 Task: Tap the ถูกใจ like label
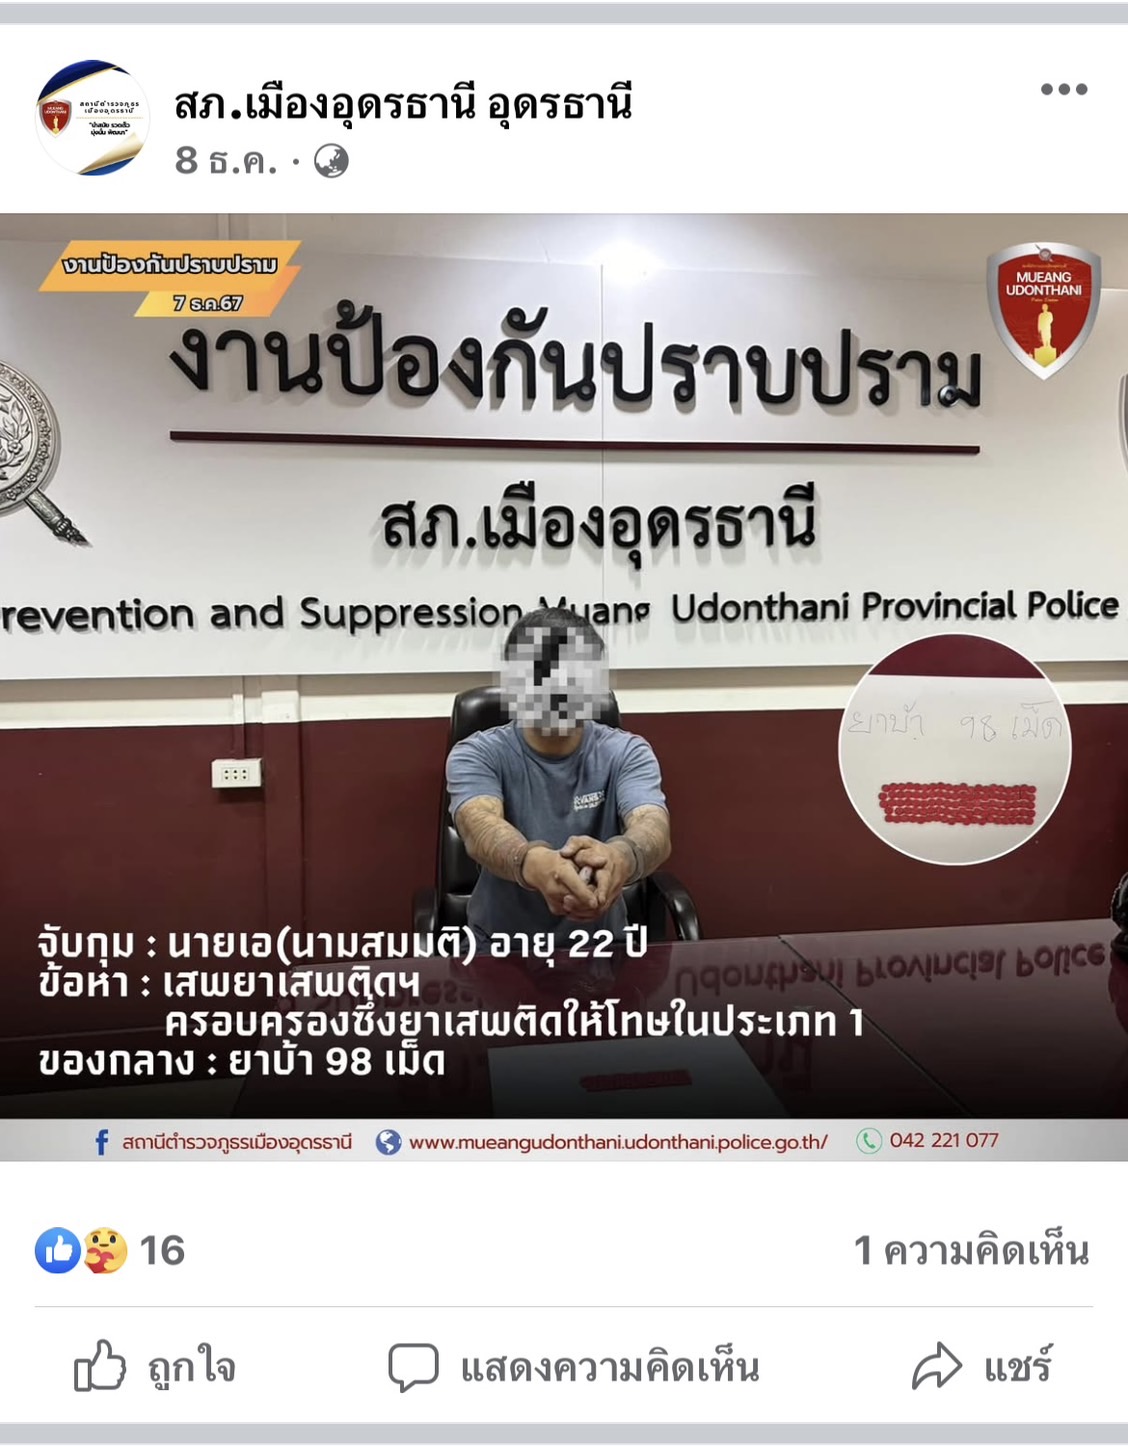(x=192, y=1366)
